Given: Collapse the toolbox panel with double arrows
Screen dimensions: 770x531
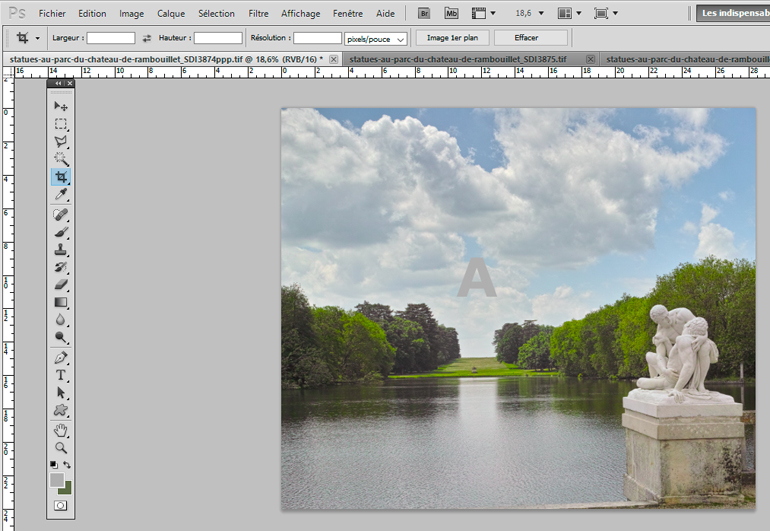Looking at the screenshot, I should coord(58,84).
